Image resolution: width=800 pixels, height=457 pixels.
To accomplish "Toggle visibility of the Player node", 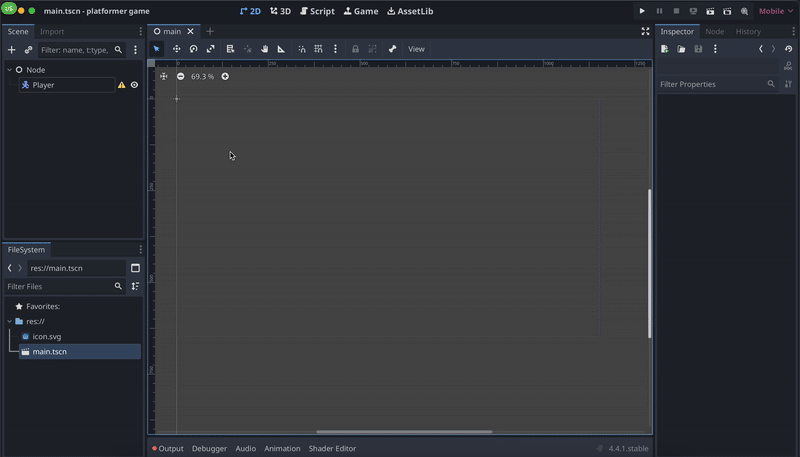I will click(x=134, y=85).
